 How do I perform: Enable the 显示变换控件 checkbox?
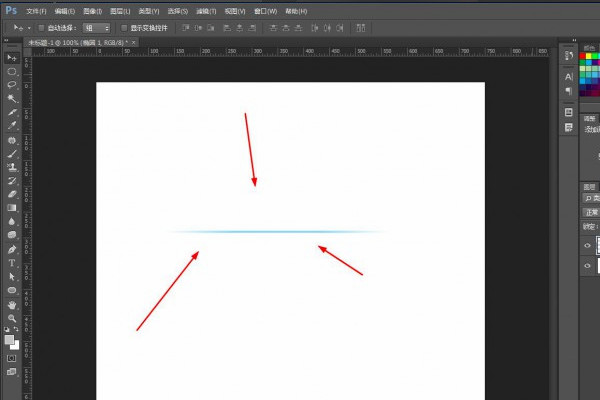coord(124,28)
